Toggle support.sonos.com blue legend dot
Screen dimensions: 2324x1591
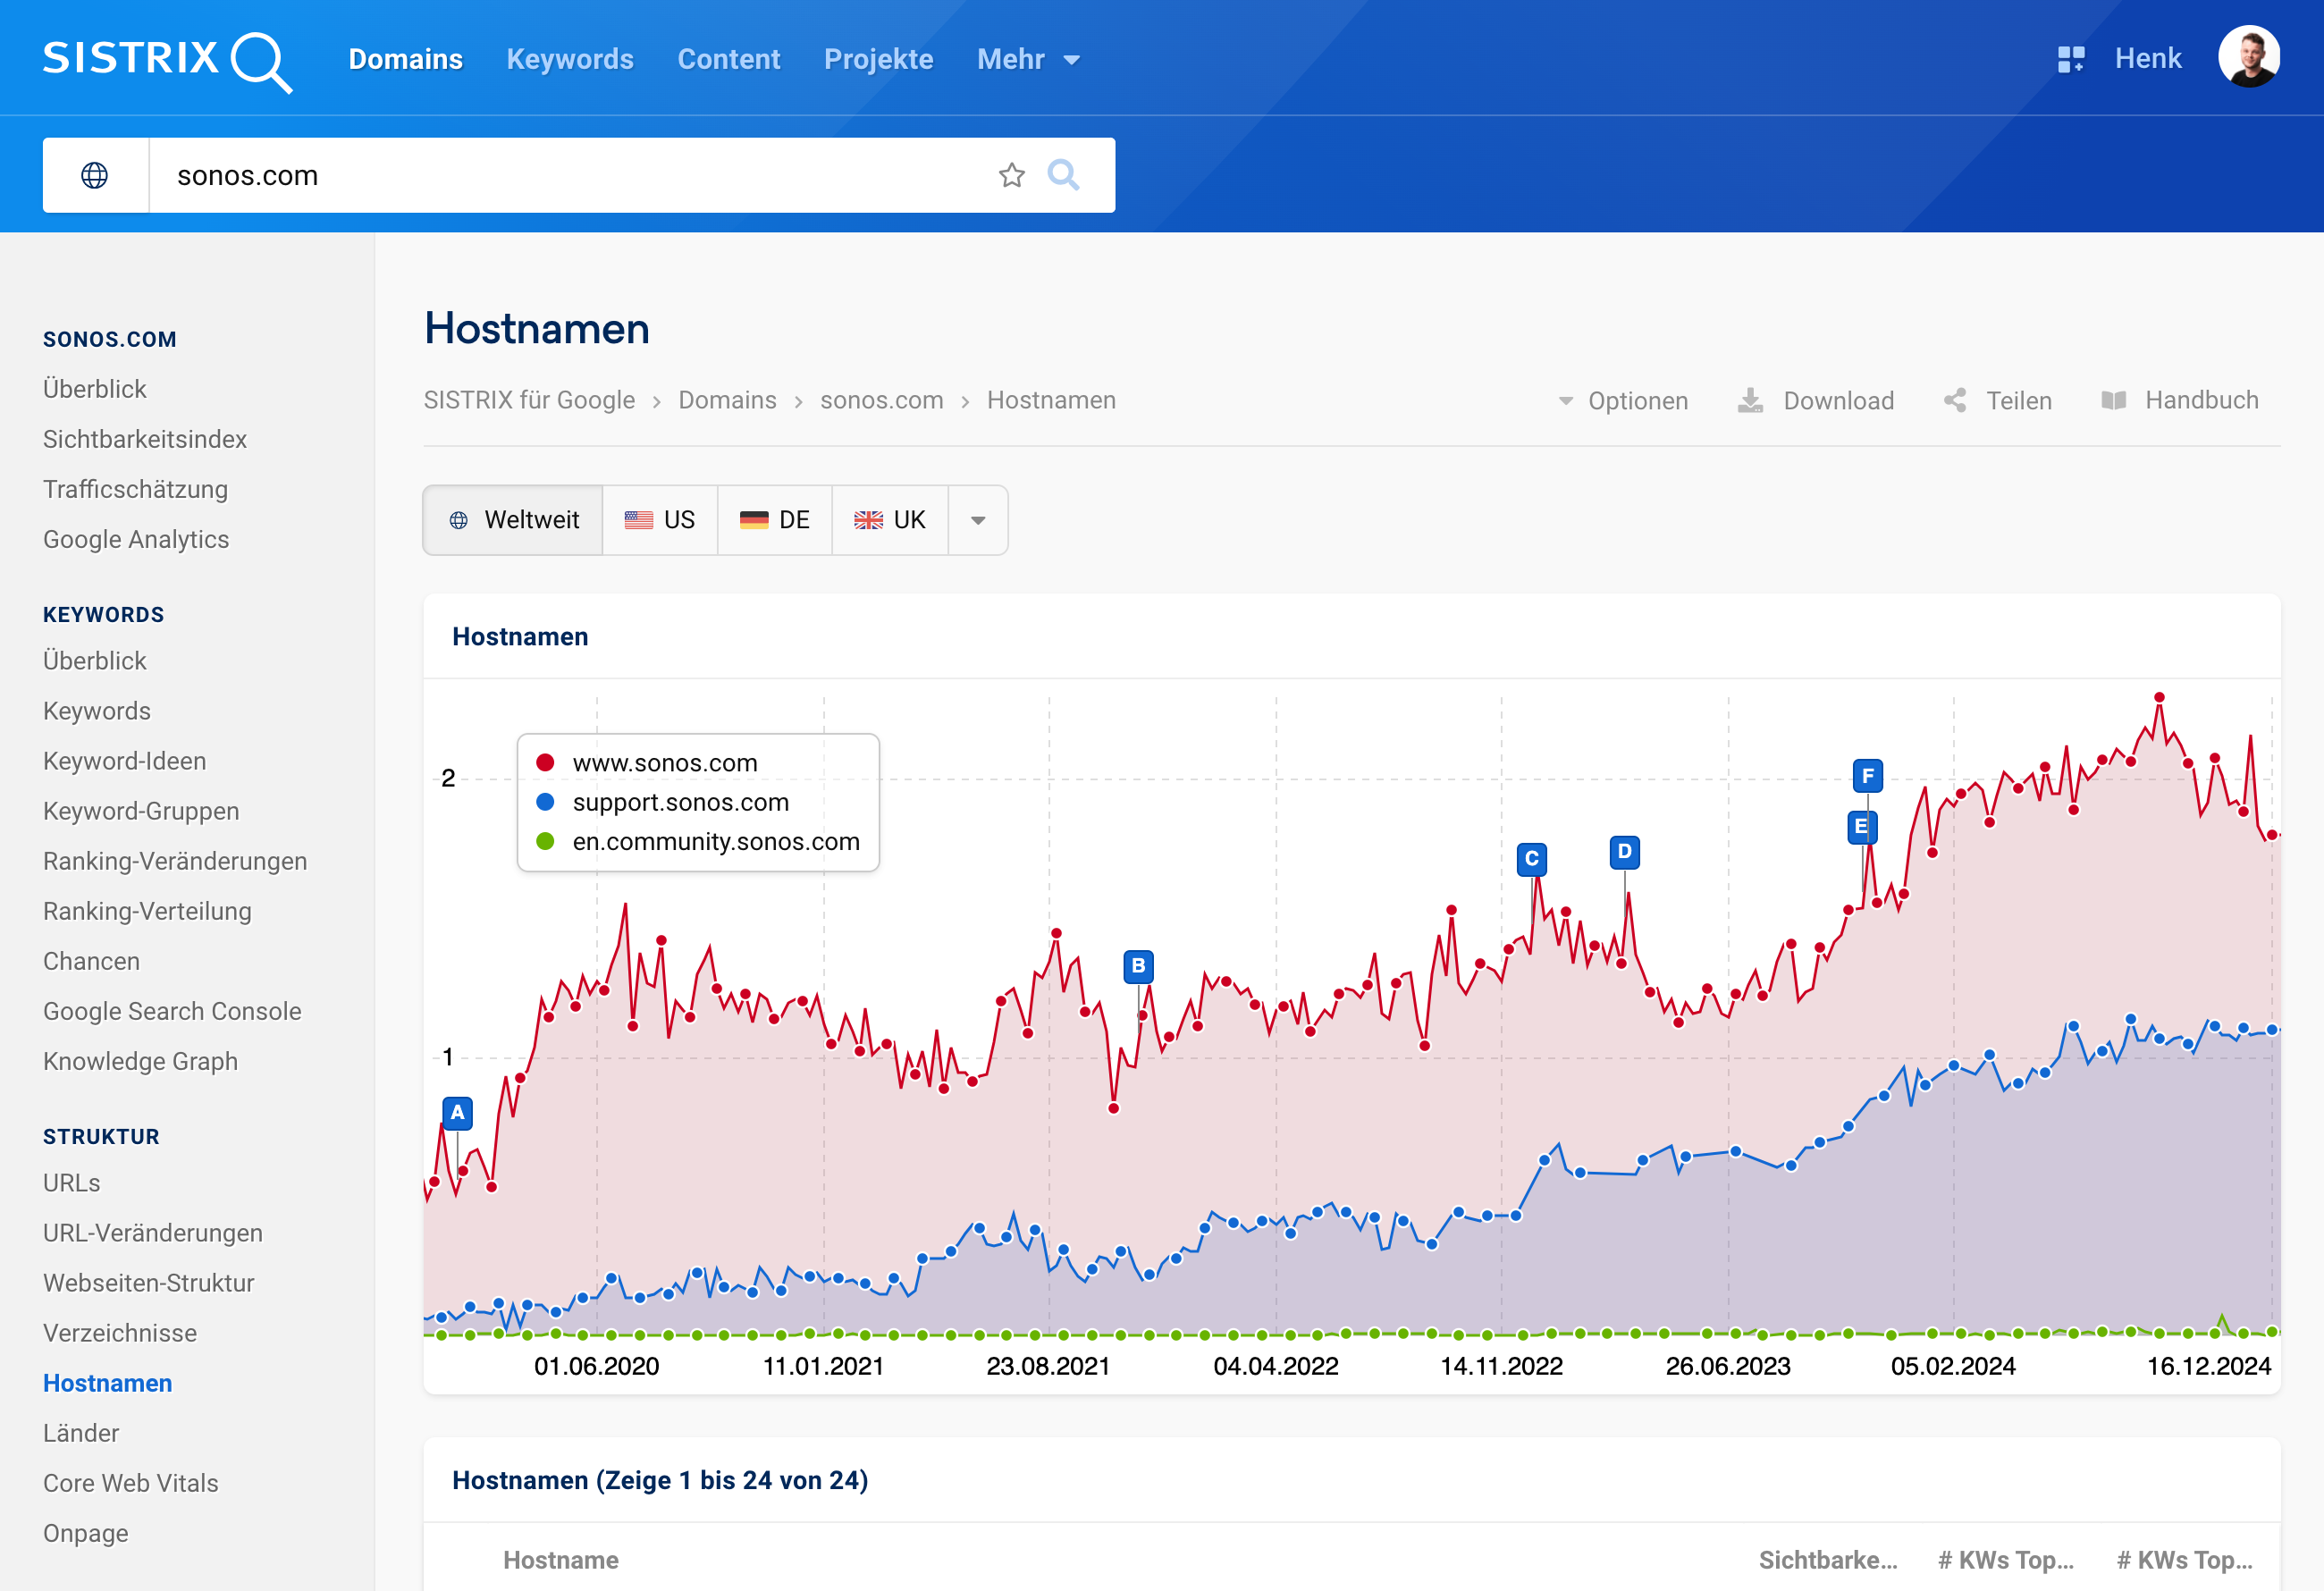tap(545, 802)
